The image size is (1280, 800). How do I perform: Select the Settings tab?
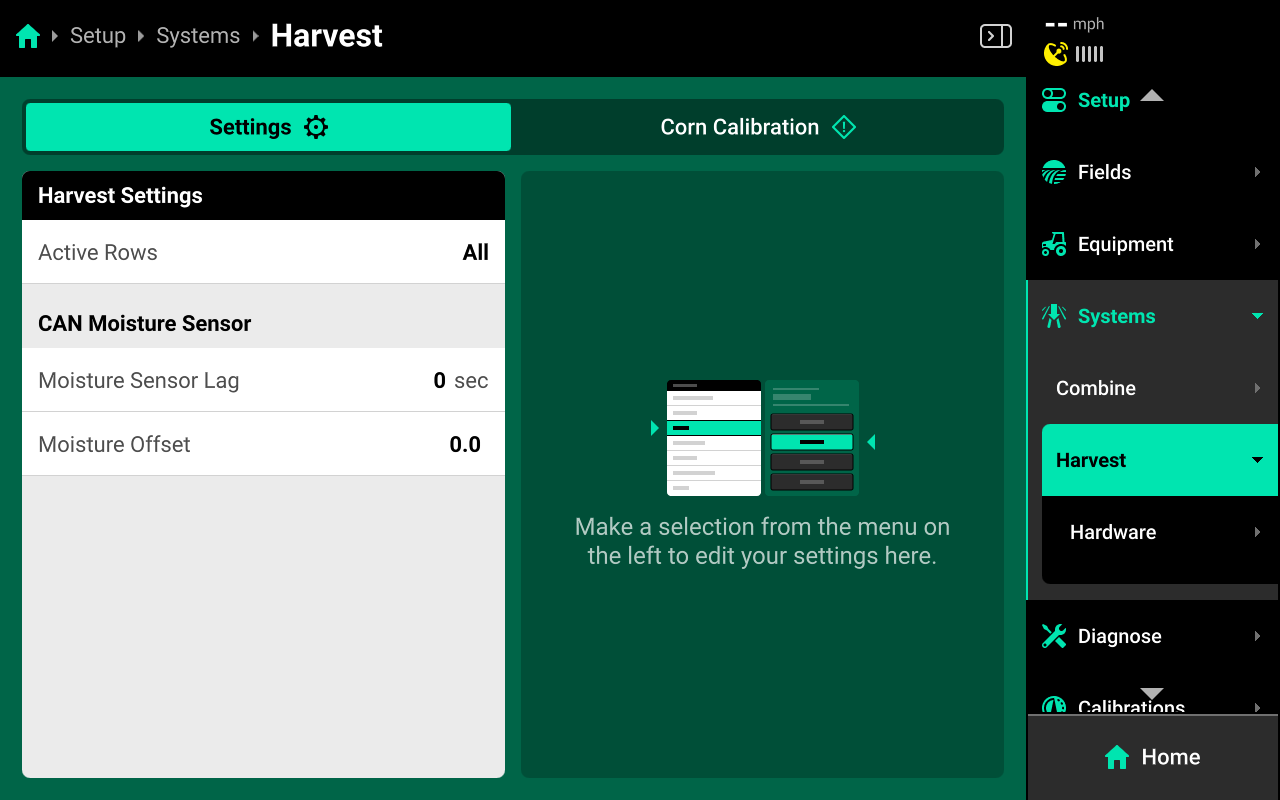pos(268,127)
